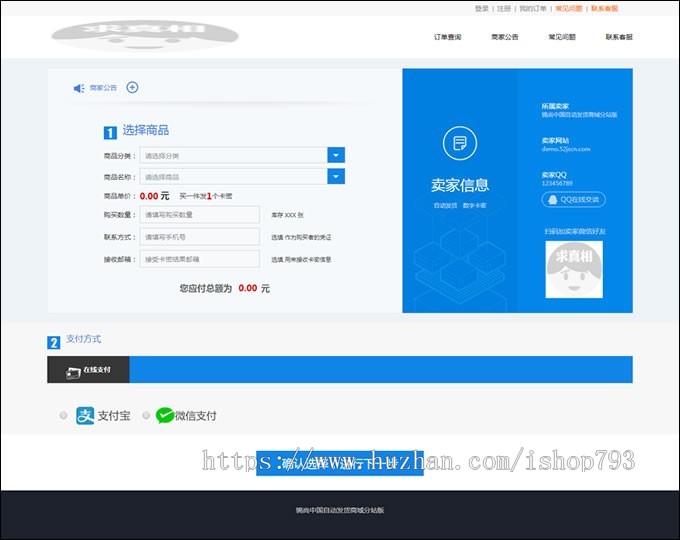Click the blue 商家公告 label beside megaphone
The width and height of the screenshot is (680, 540).
coord(103,88)
